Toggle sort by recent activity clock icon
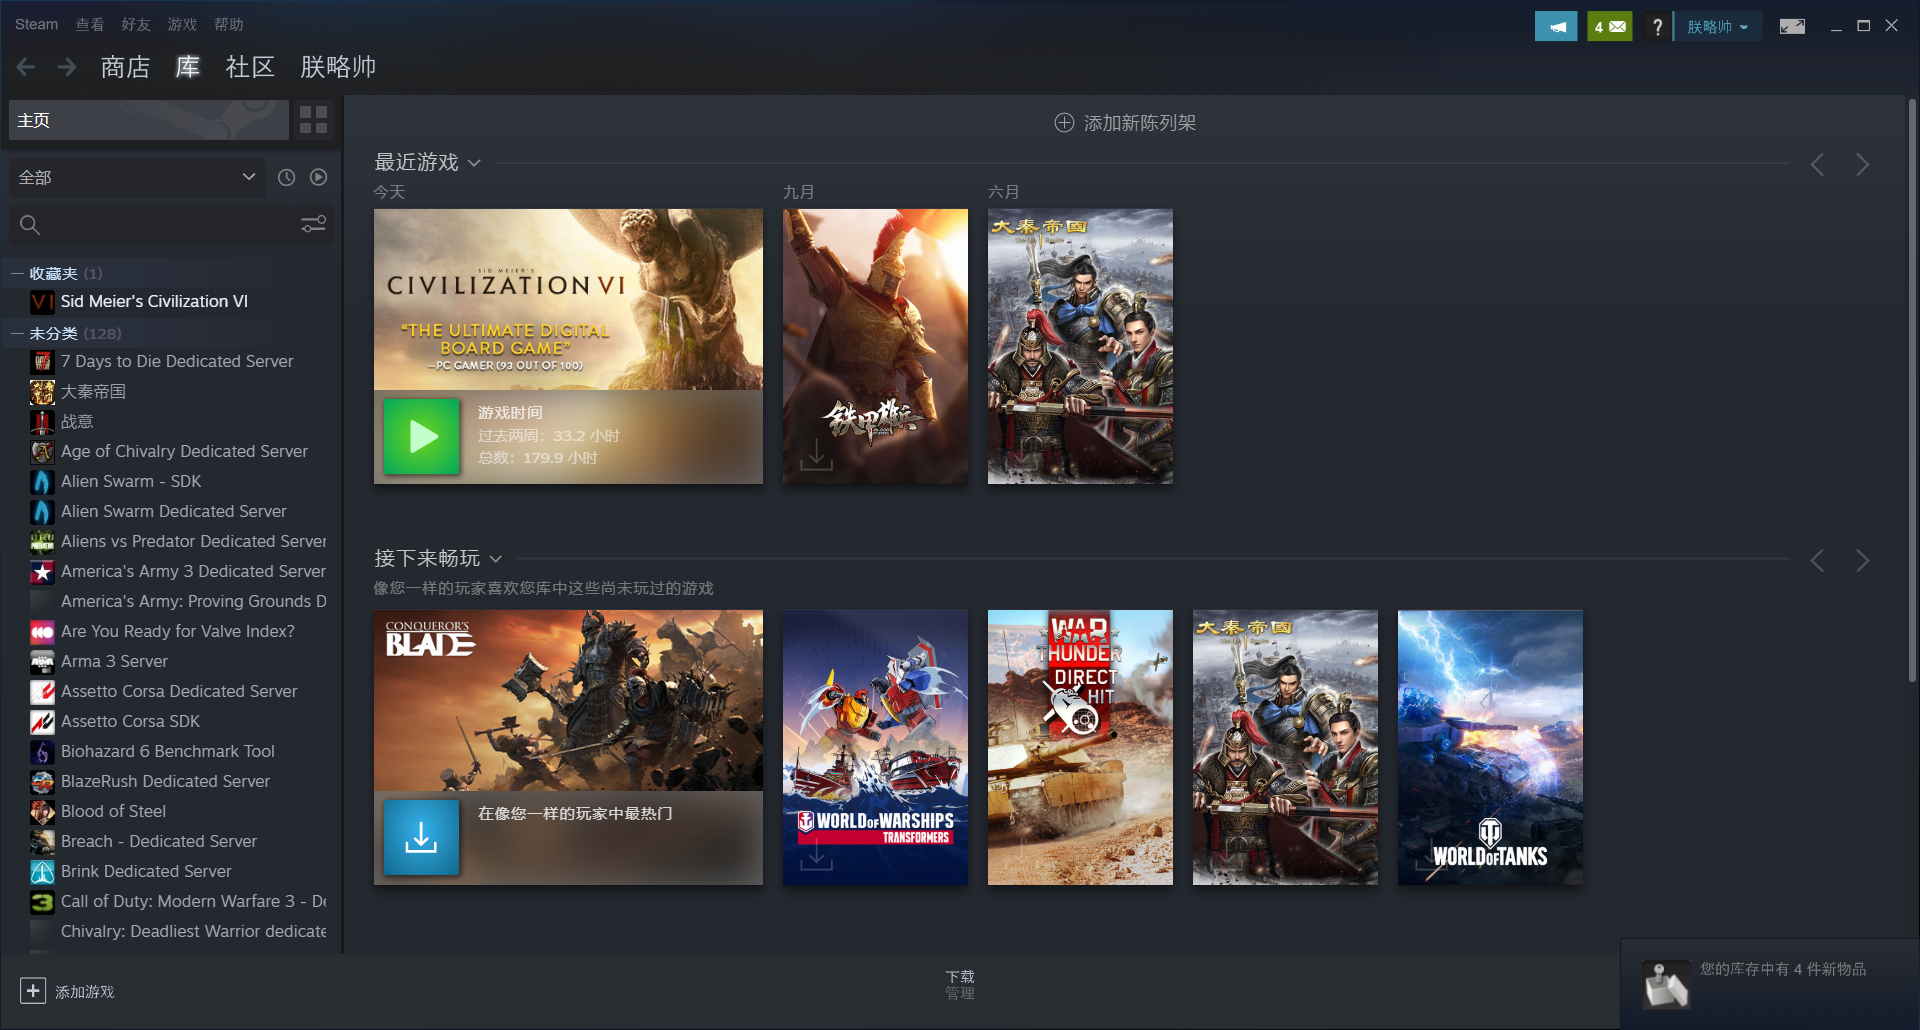This screenshot has width=1920, height=1030. [286, 177]
